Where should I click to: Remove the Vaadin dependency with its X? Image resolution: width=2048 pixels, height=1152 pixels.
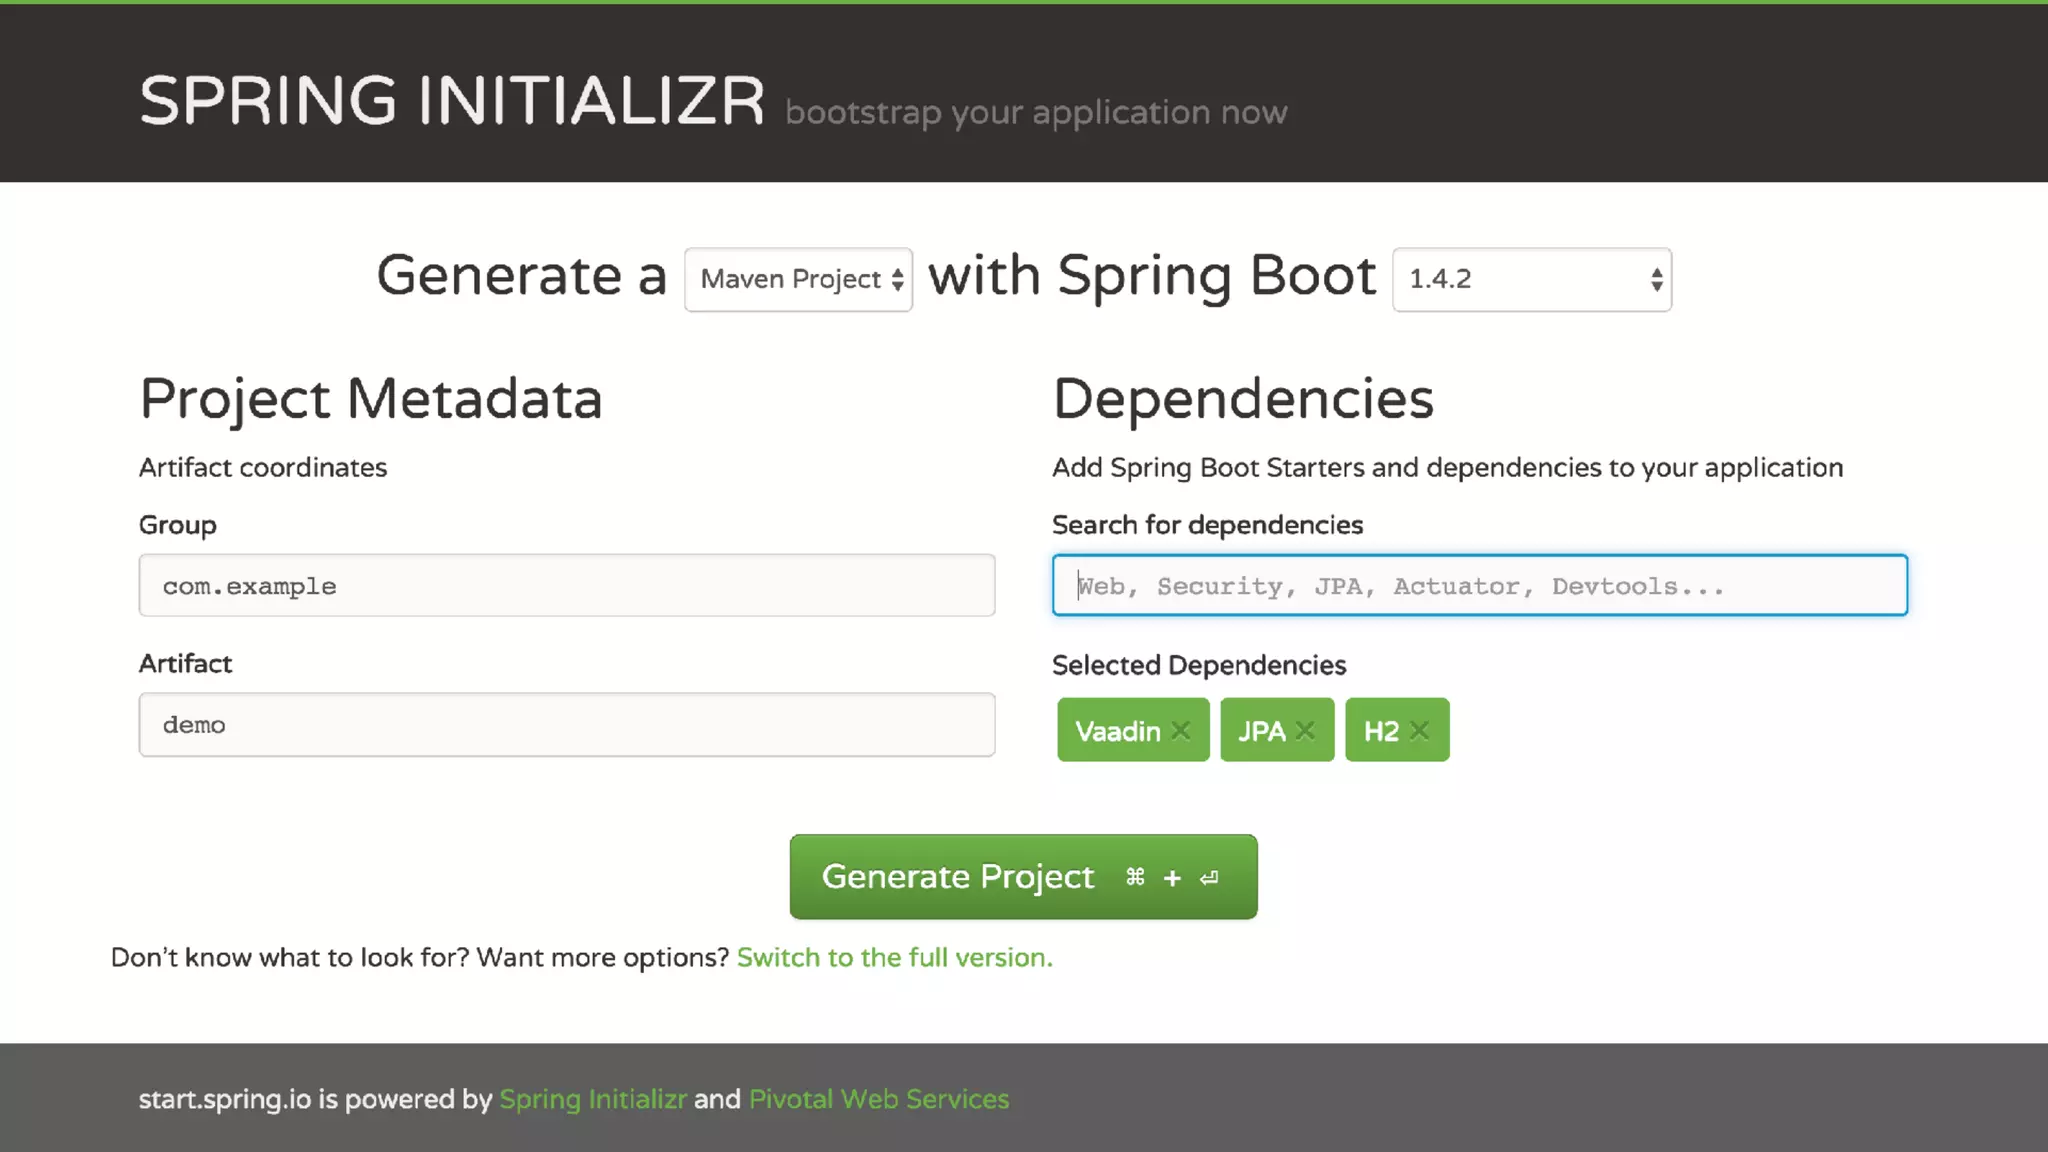click(x=1181, y=731)
